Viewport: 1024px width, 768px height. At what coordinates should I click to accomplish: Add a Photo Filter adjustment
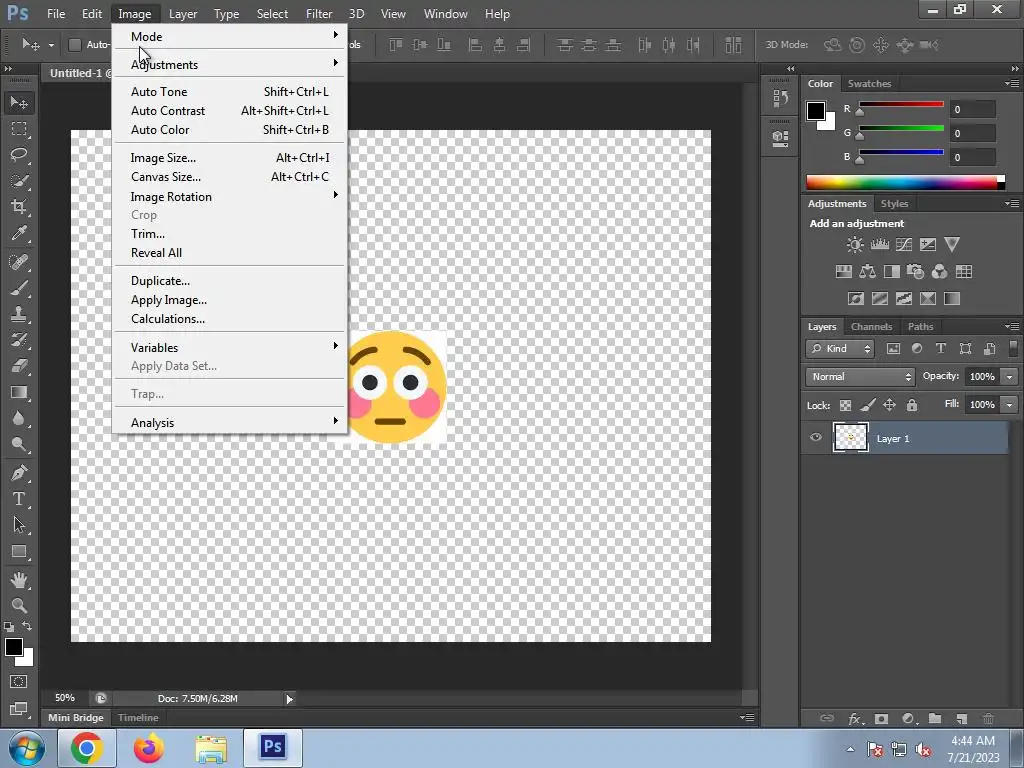915,272
